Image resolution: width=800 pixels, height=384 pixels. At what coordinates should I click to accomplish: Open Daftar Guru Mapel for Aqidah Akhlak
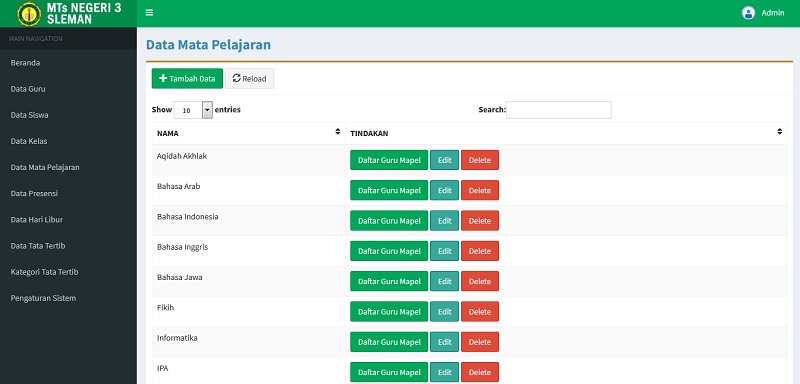pos(389,160)
